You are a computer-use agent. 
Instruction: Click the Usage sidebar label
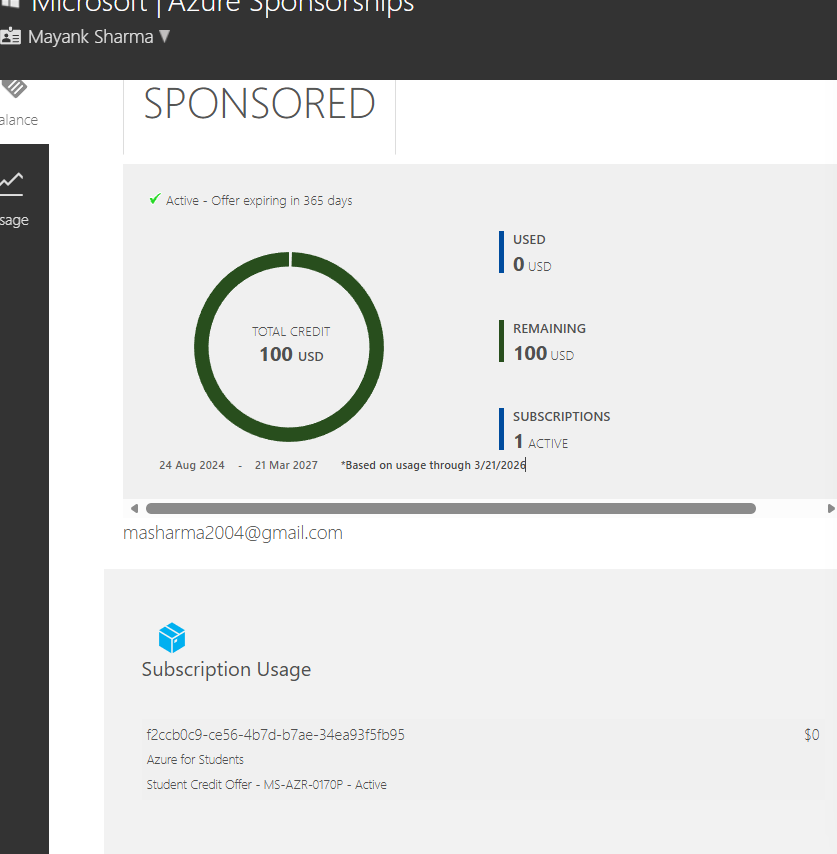coord(14,221)
